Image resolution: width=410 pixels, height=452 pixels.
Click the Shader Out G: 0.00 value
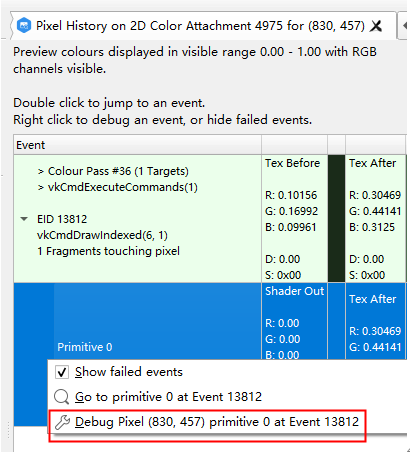(283, 339)
